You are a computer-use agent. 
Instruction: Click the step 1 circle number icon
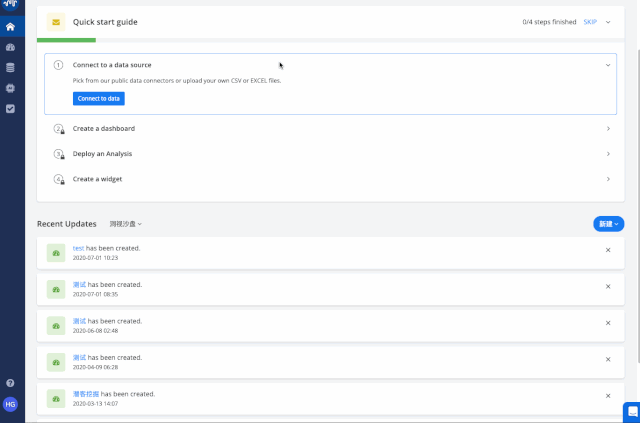(58, 65)
